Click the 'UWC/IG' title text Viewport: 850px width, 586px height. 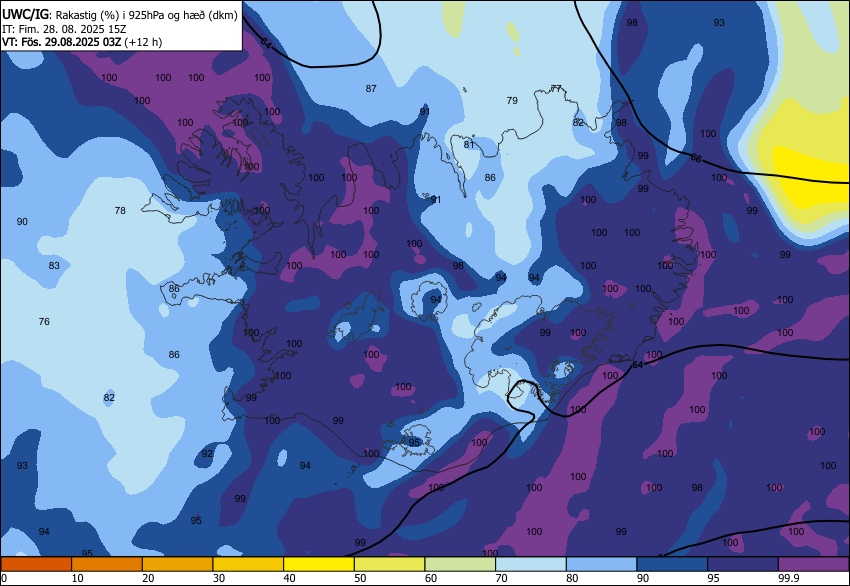[x=25, y=15]
